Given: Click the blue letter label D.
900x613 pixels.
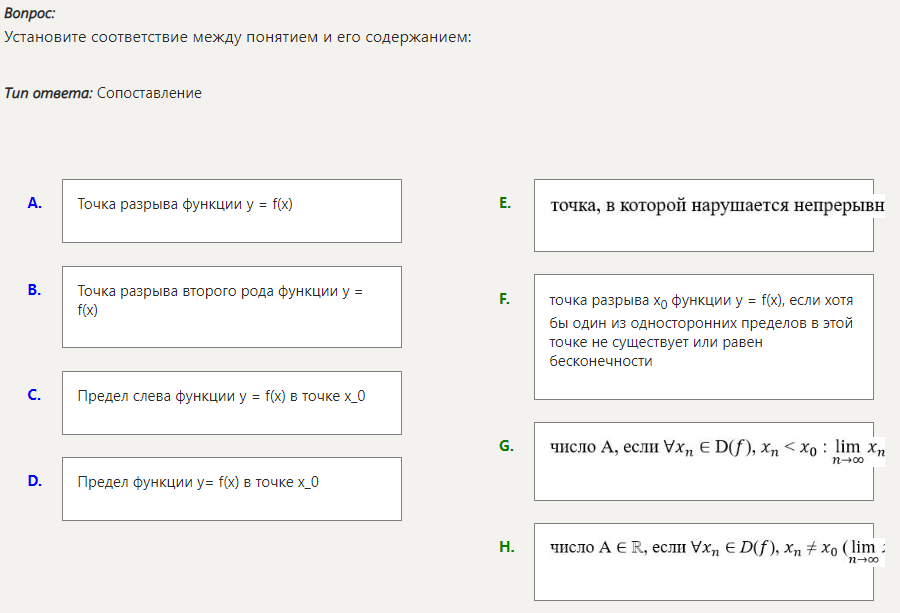Looking at the screenshot, I should [x=35, y=481].
